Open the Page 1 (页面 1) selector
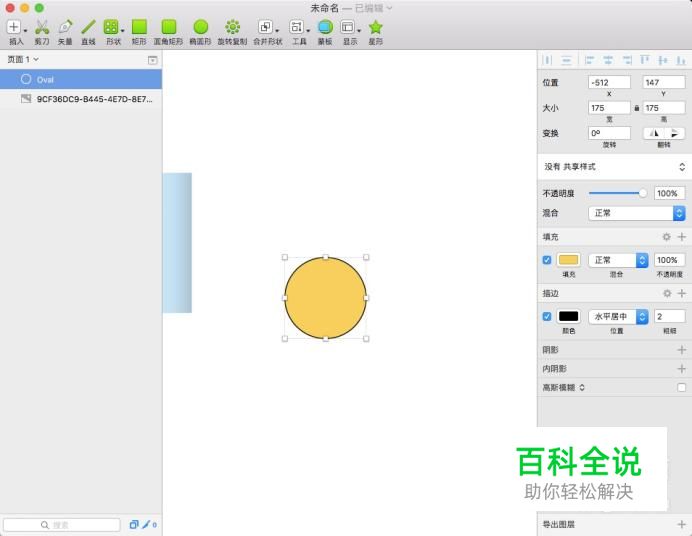Viewport: 692px width, 536px height. 22,60
